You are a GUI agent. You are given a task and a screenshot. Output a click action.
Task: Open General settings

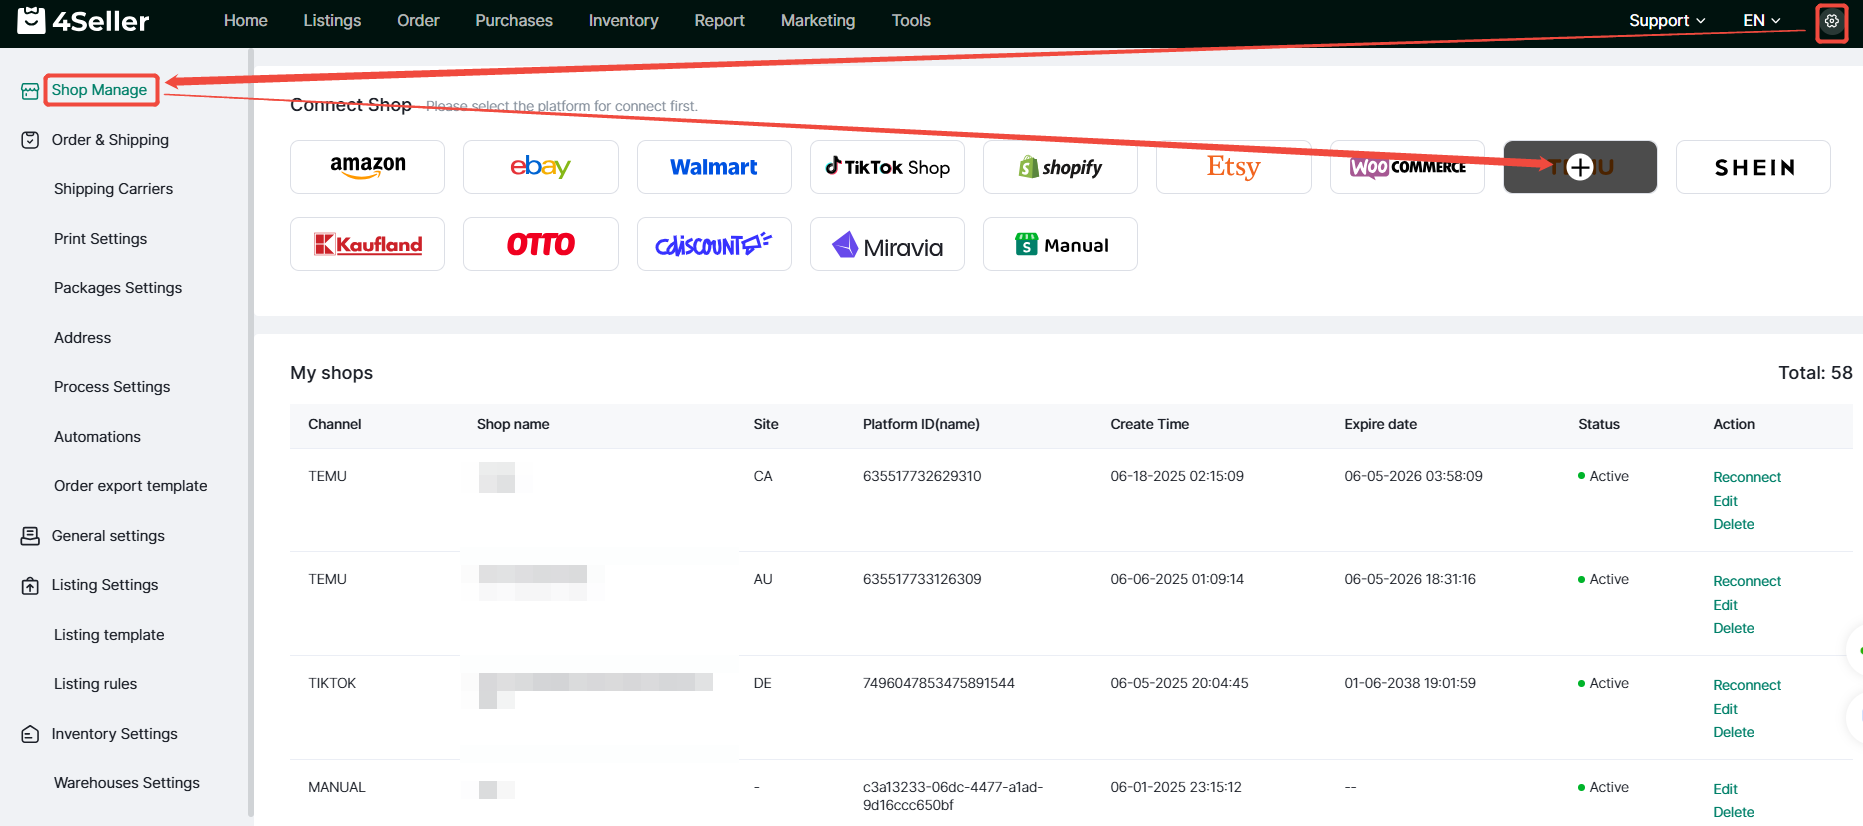(x=108, y=536)
